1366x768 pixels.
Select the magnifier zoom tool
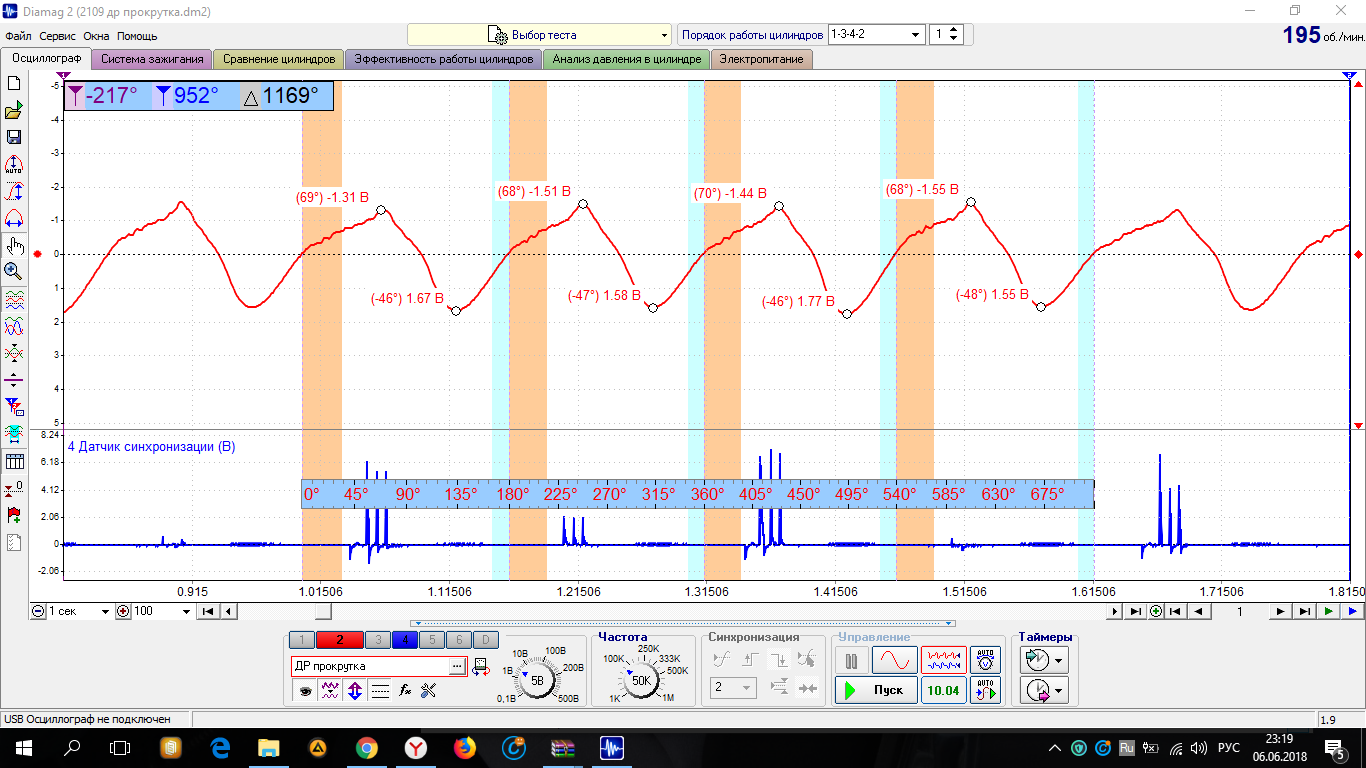pos(14,271)
